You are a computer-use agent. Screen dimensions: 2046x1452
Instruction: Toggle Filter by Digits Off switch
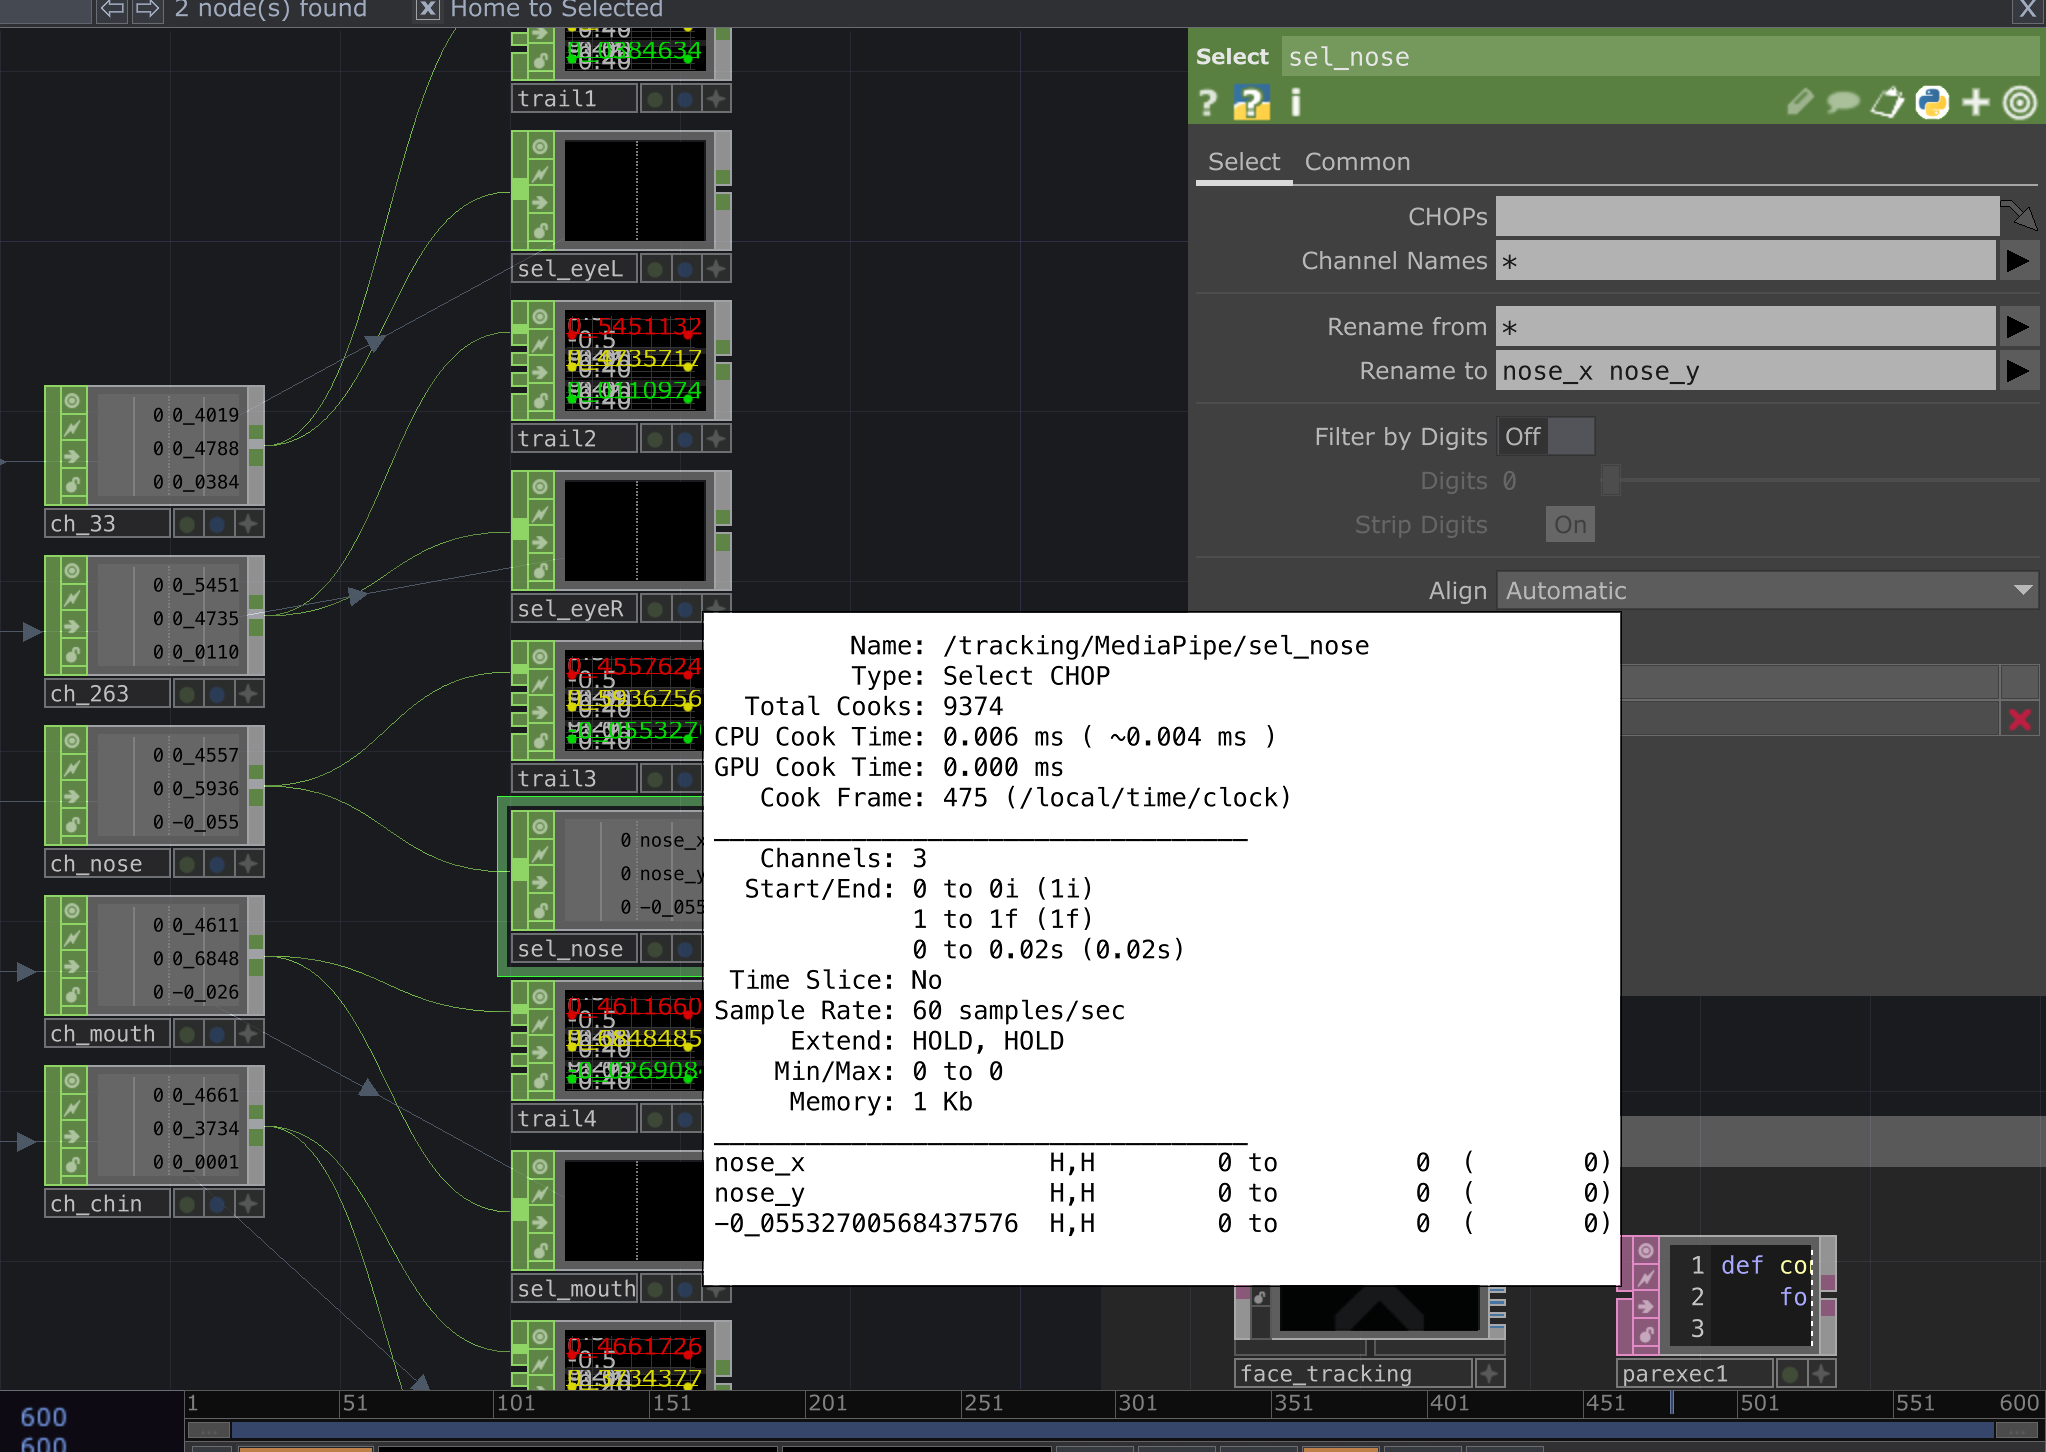pos(1545,437)
